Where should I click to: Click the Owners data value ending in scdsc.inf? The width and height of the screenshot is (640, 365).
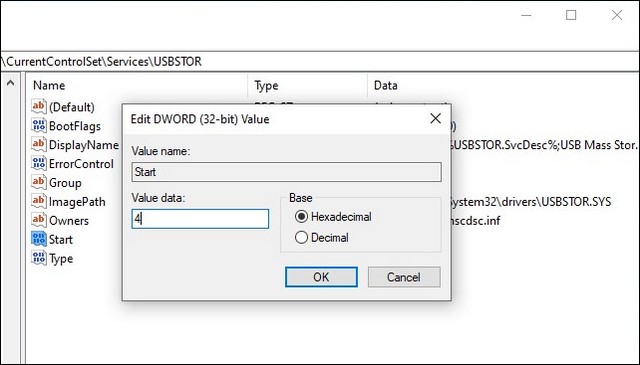(476, 221)
